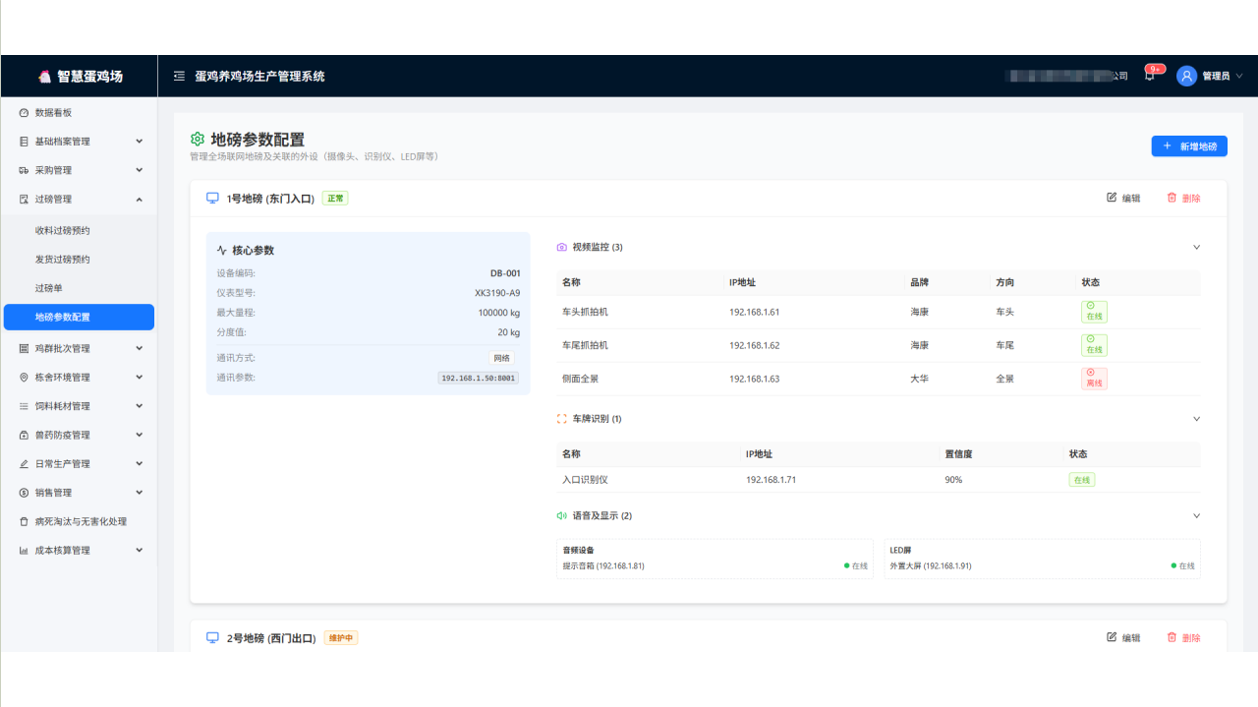Click the 离线 status of 侧面全景

(x=1094, y=378)
